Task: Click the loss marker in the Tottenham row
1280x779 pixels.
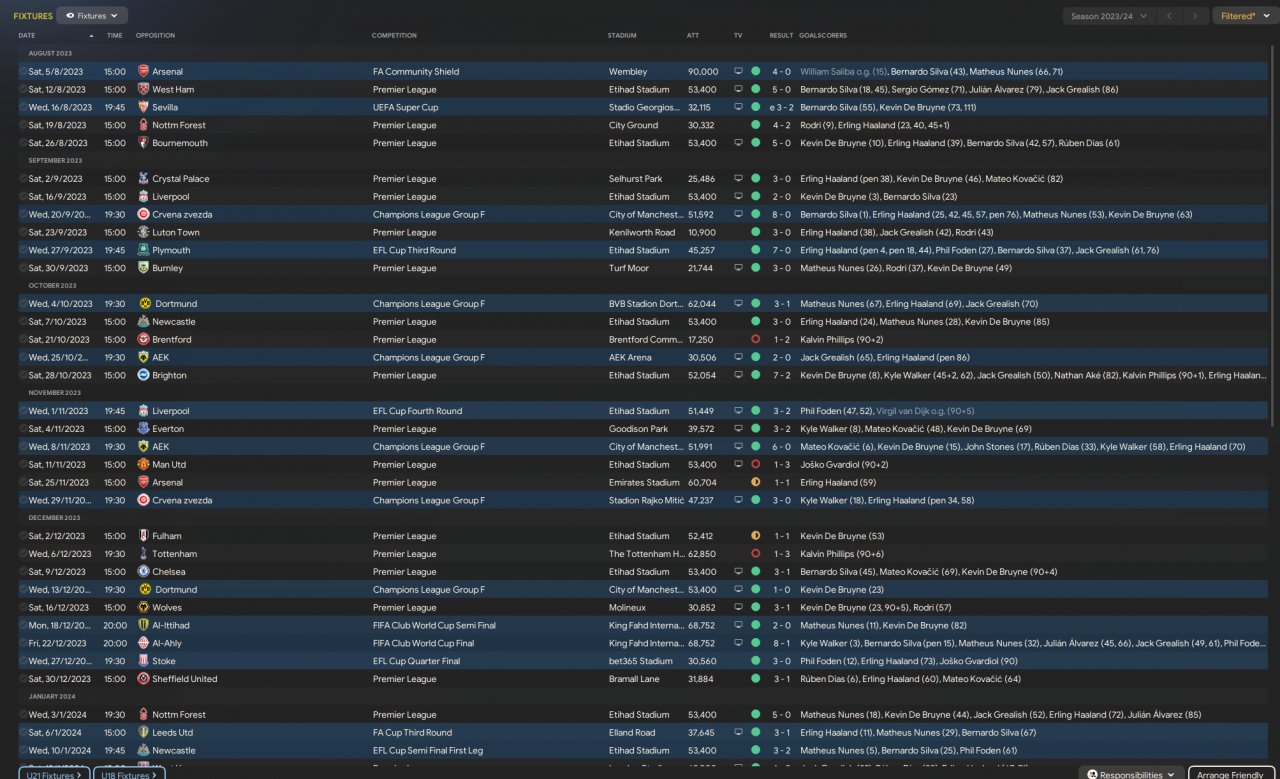Action: 755,554
